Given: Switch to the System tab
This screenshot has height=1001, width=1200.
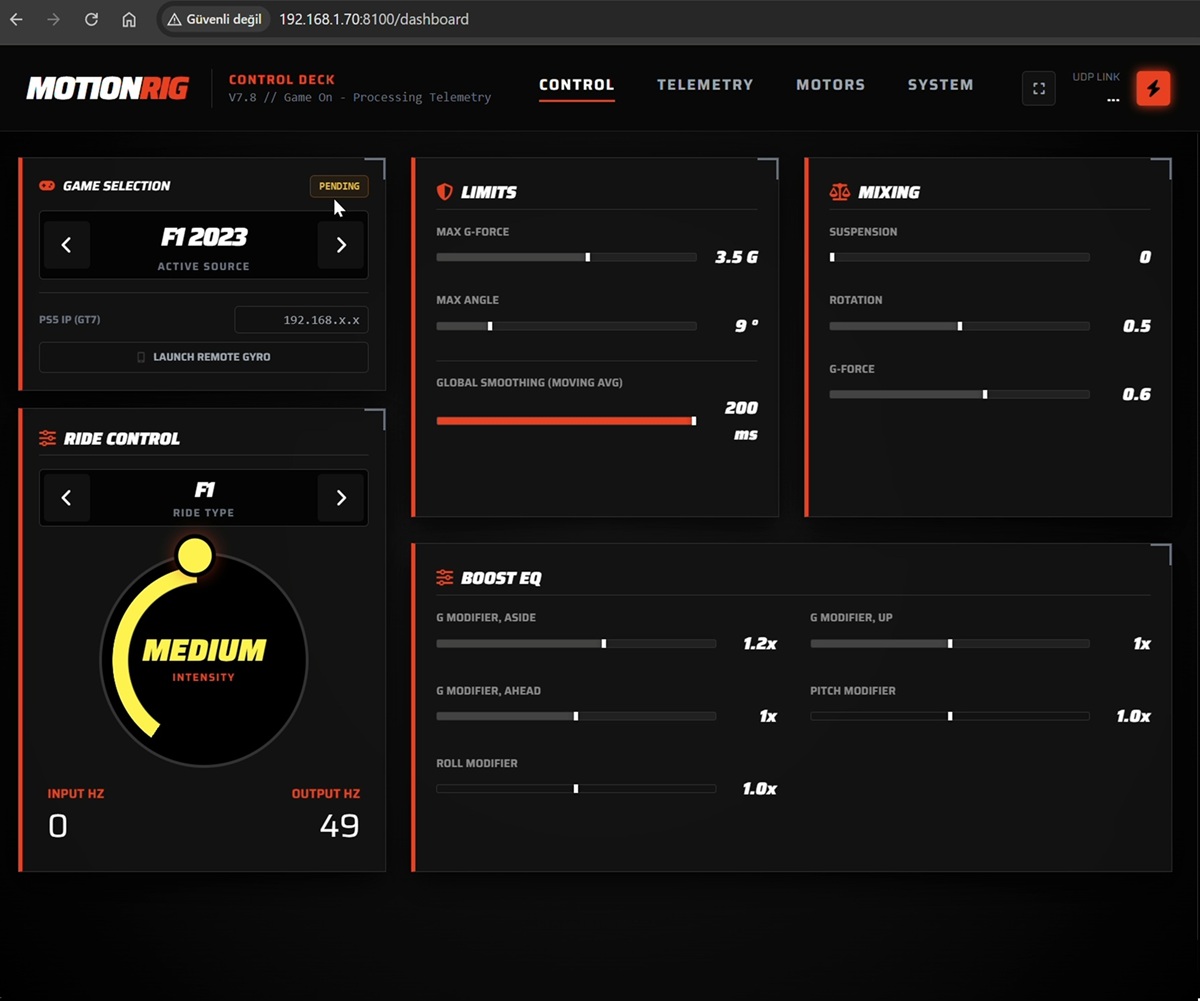Looking at the screenshot, I should coord(940,85).
